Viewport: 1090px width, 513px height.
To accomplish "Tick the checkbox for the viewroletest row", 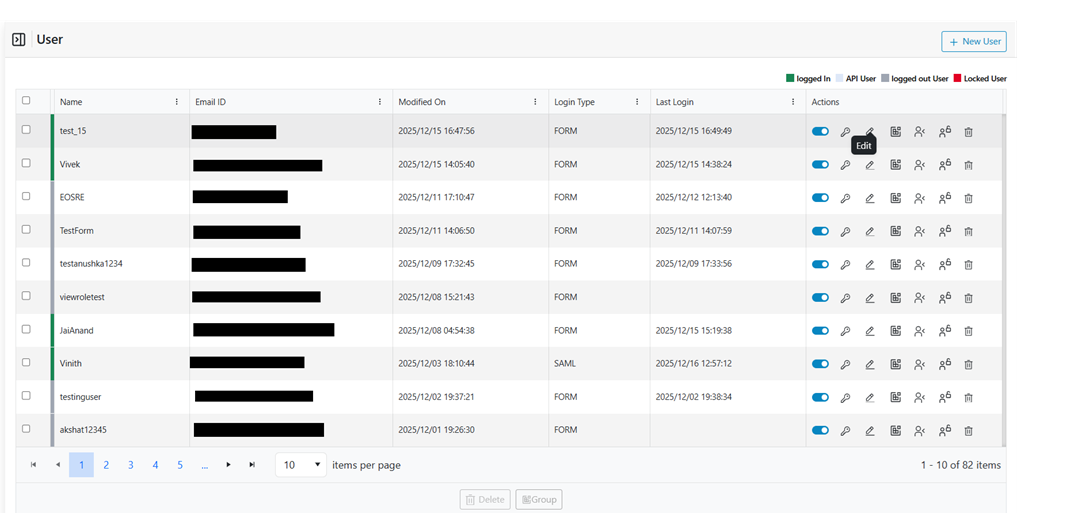I will pos(27,297).
